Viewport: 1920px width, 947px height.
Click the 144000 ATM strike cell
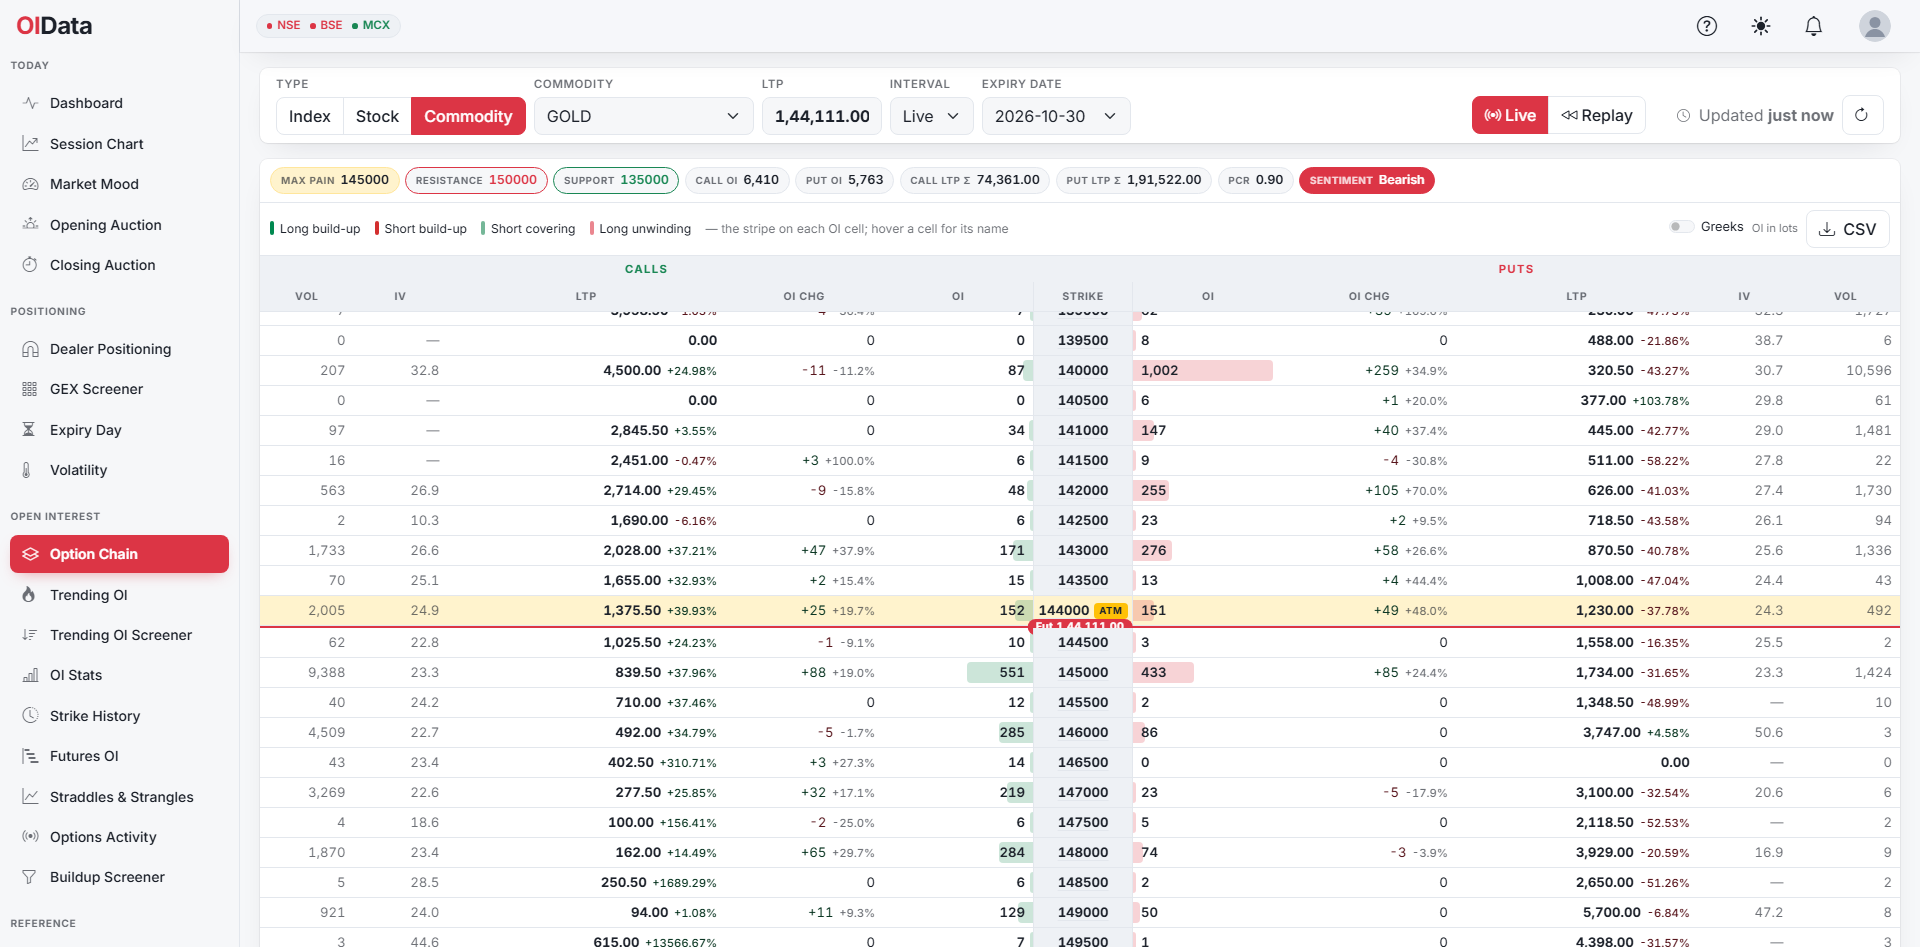pyautogui.click(x=1082, y=610)
